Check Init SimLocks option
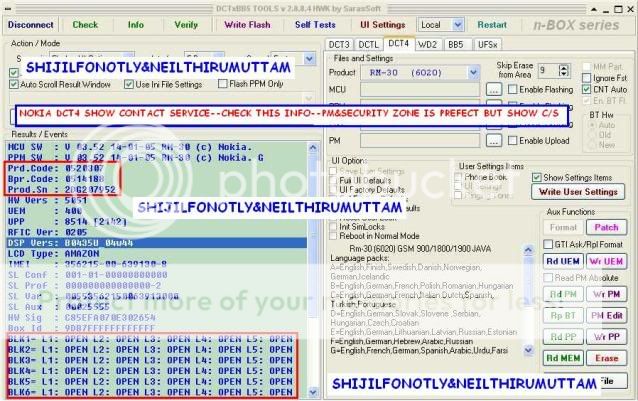 (x=333, y=227)
